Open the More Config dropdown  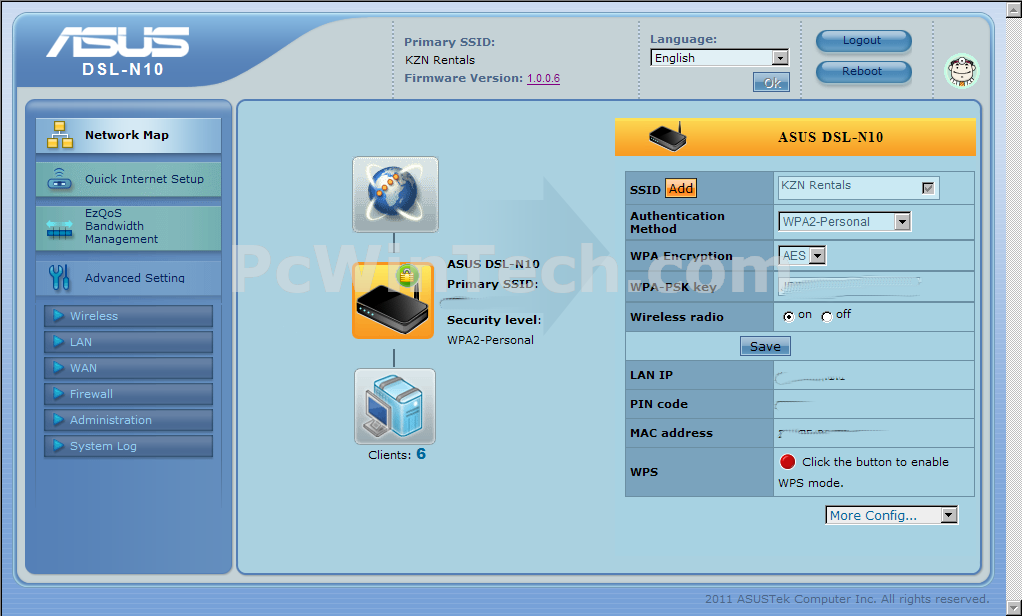pos(892,515)
